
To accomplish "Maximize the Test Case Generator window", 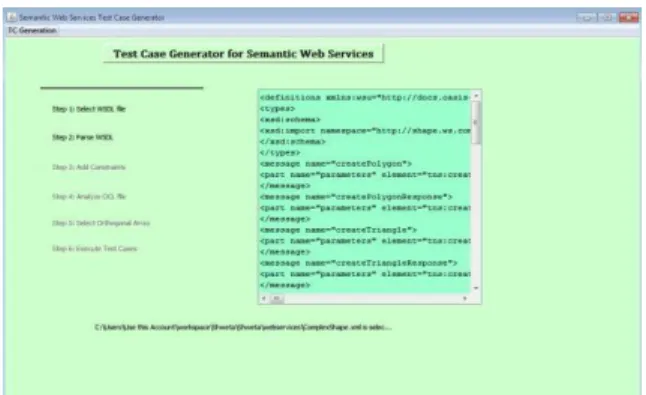I will tap(607, 17).
